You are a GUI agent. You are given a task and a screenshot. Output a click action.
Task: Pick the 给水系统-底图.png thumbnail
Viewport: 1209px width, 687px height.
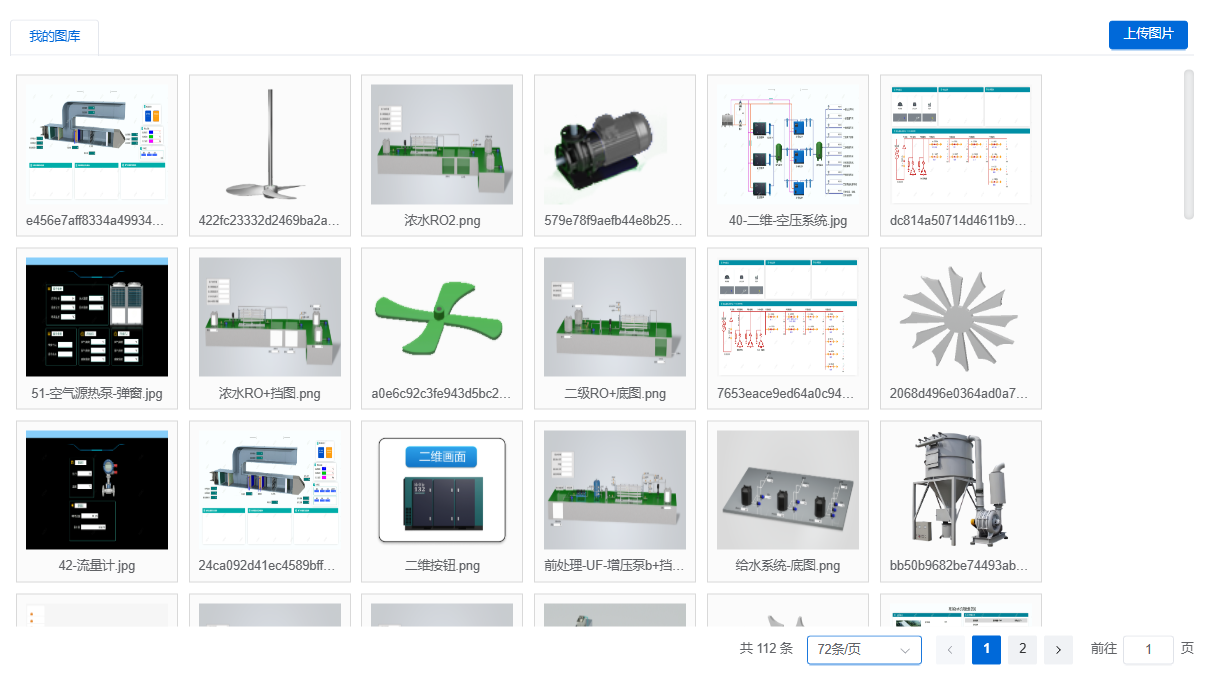click(788, 490)
